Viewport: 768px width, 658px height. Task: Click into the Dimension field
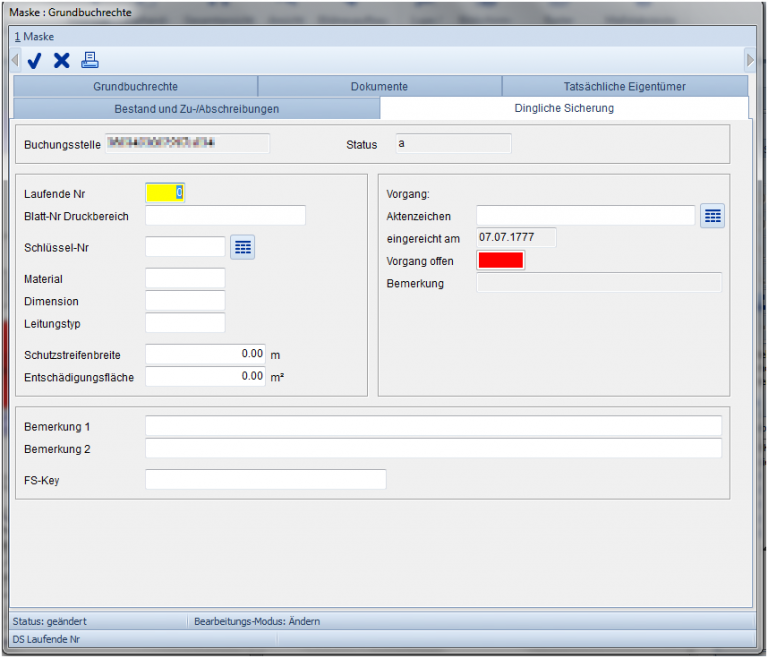185,300
